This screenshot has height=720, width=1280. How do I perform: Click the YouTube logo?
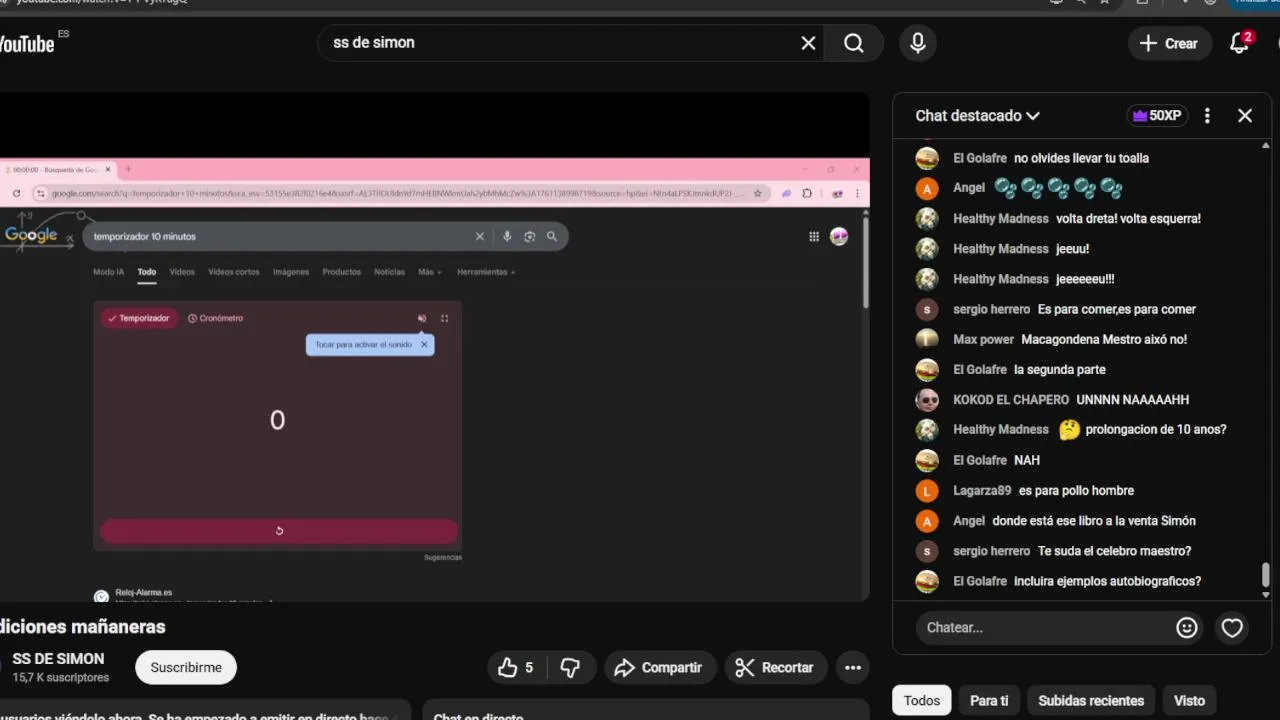(x=27, y=43)
